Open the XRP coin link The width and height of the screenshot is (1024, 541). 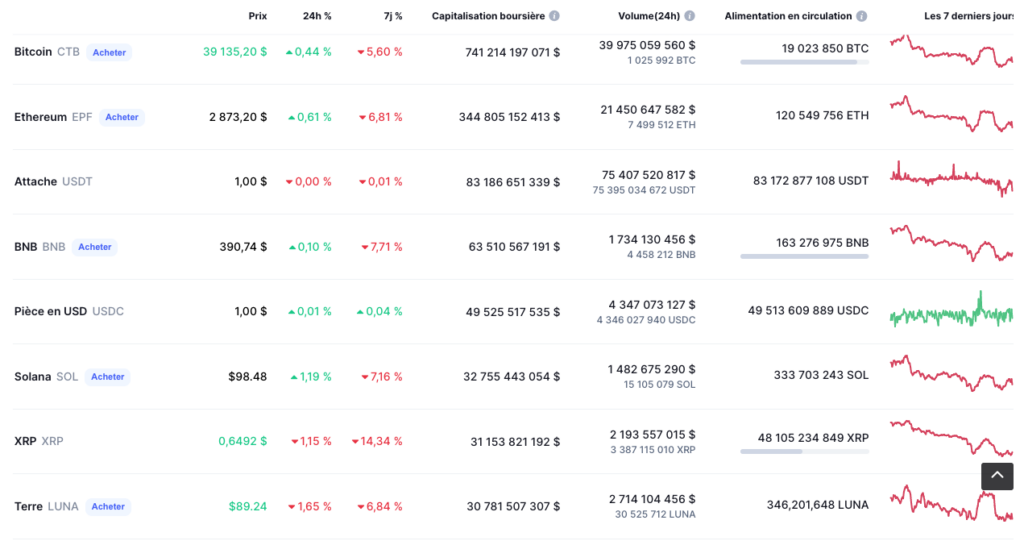[x=25, y=441]
